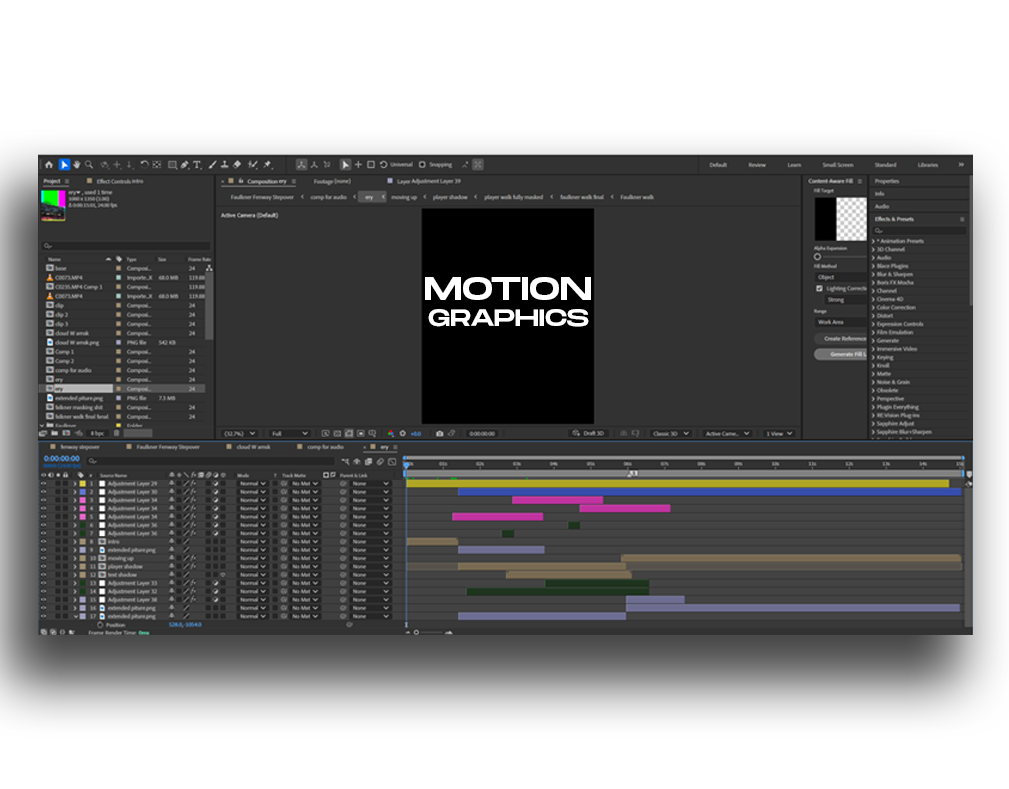Adjust the Alpha Expansion slider handle
The width and height of the screenshot is (1009, 789).
tap(817, 256)
